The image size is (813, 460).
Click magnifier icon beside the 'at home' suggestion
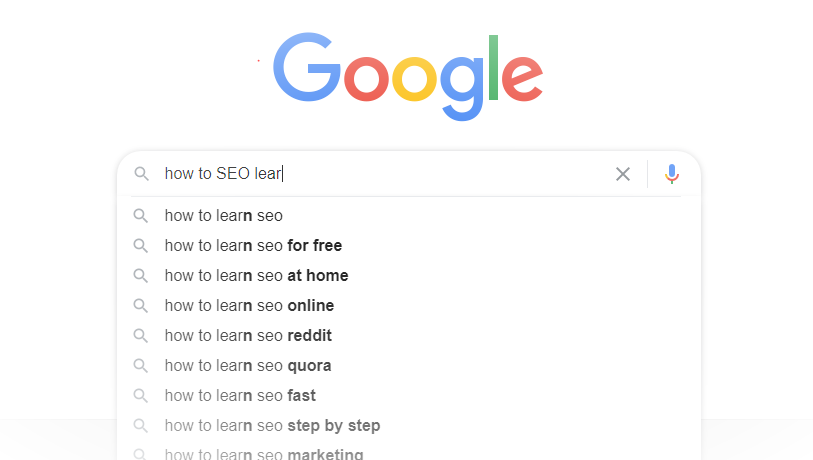[141, 275]
